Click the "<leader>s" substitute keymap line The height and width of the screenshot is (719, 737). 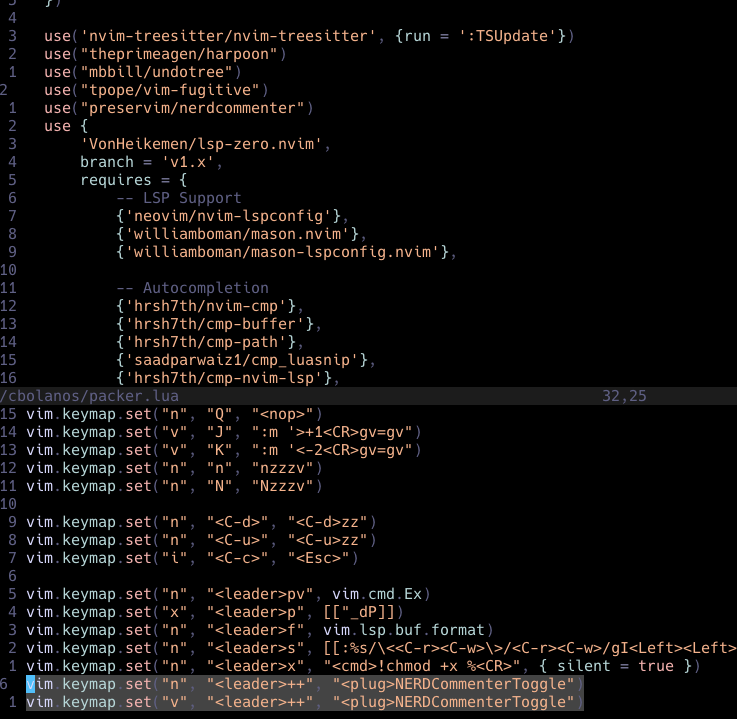pyautogui.click(x=381, y=648)
